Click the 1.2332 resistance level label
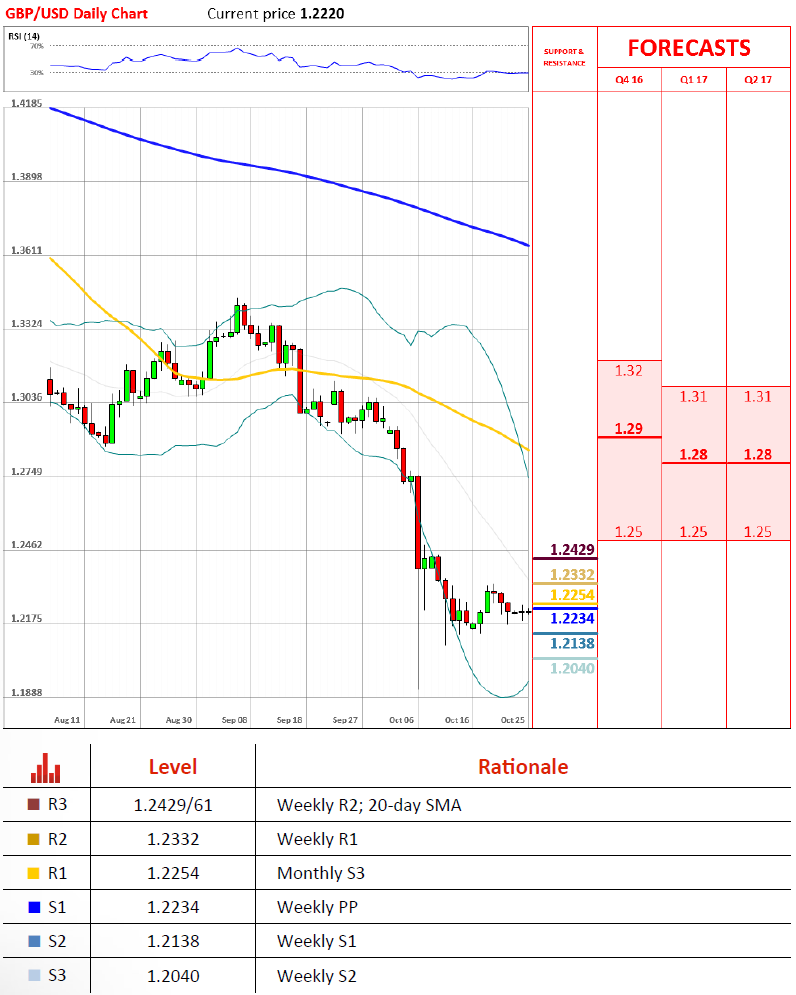The image size is (796, 995). pyautogui.click(x=572, y=575)
